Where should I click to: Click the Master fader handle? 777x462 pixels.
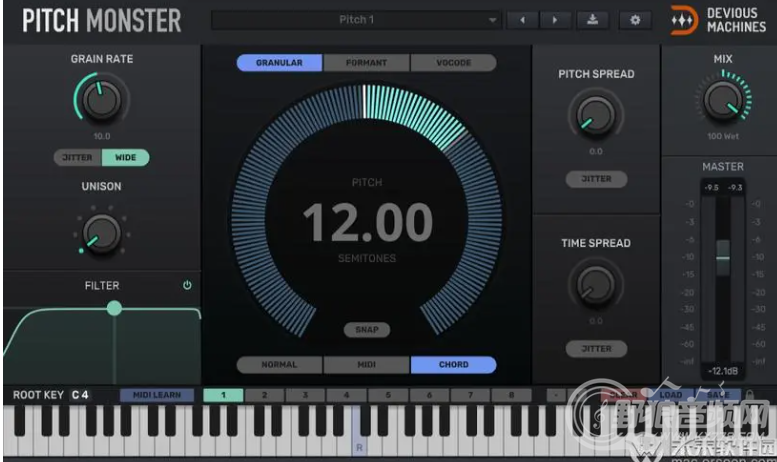(723, 258)
